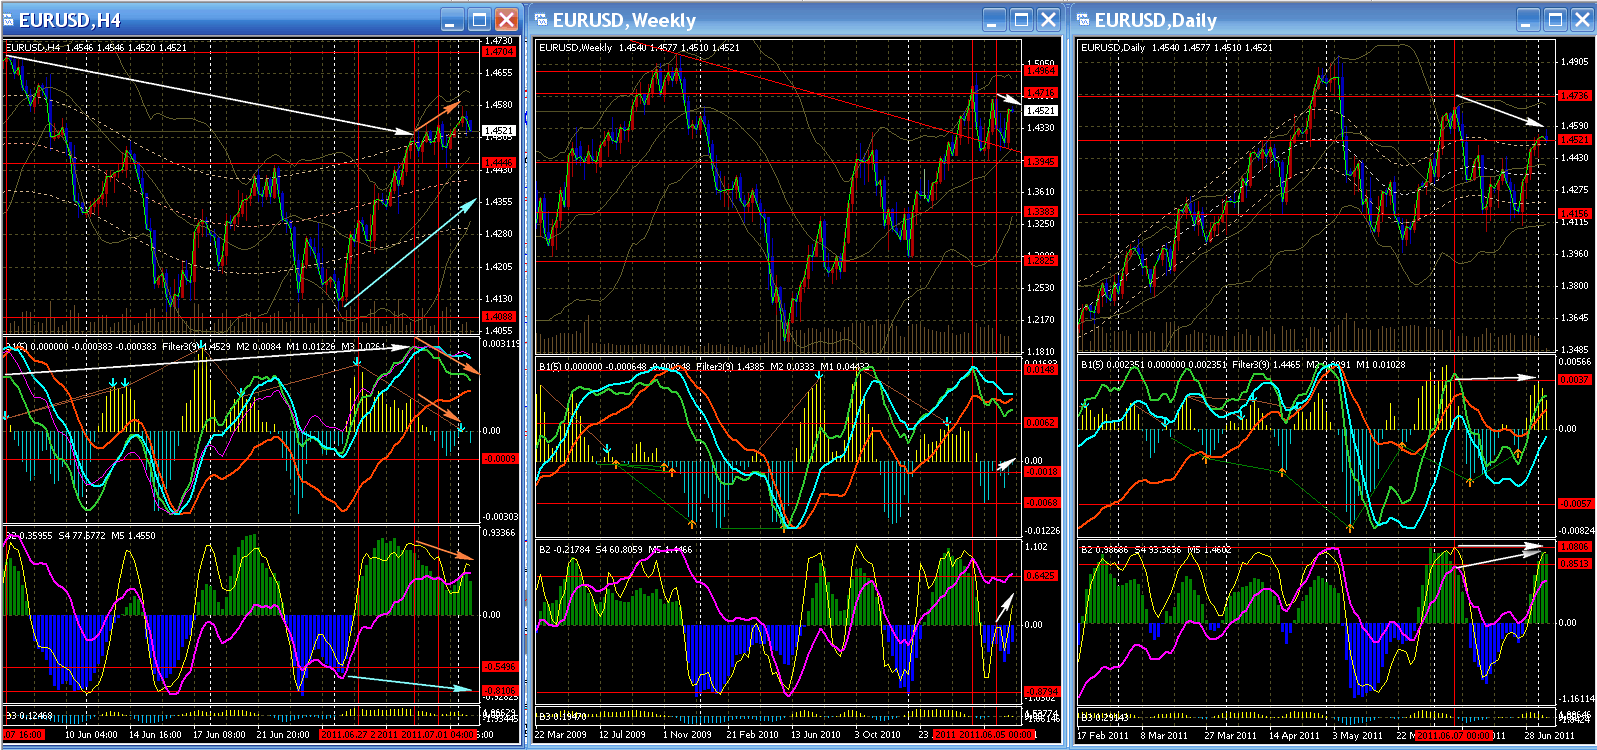1597x750 pixels.
Task: Click the EURUSD,H4 window's chart icon
Action: coord(9,20)
